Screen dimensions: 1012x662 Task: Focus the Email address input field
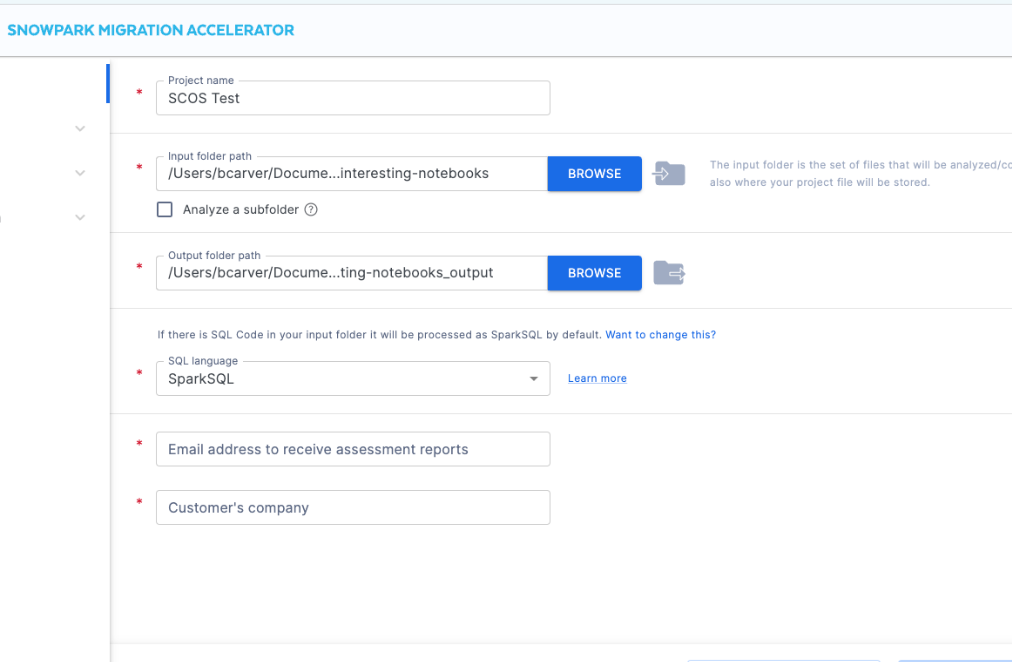click(352, 450)
